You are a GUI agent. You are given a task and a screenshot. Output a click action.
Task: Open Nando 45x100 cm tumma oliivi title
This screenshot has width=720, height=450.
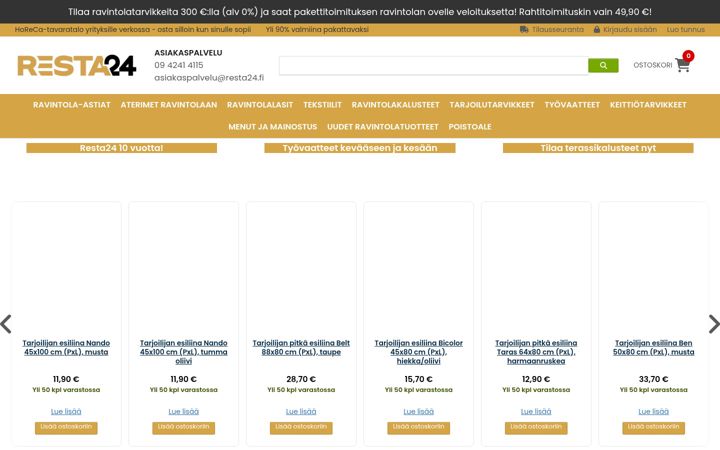(x=184, y=352)
